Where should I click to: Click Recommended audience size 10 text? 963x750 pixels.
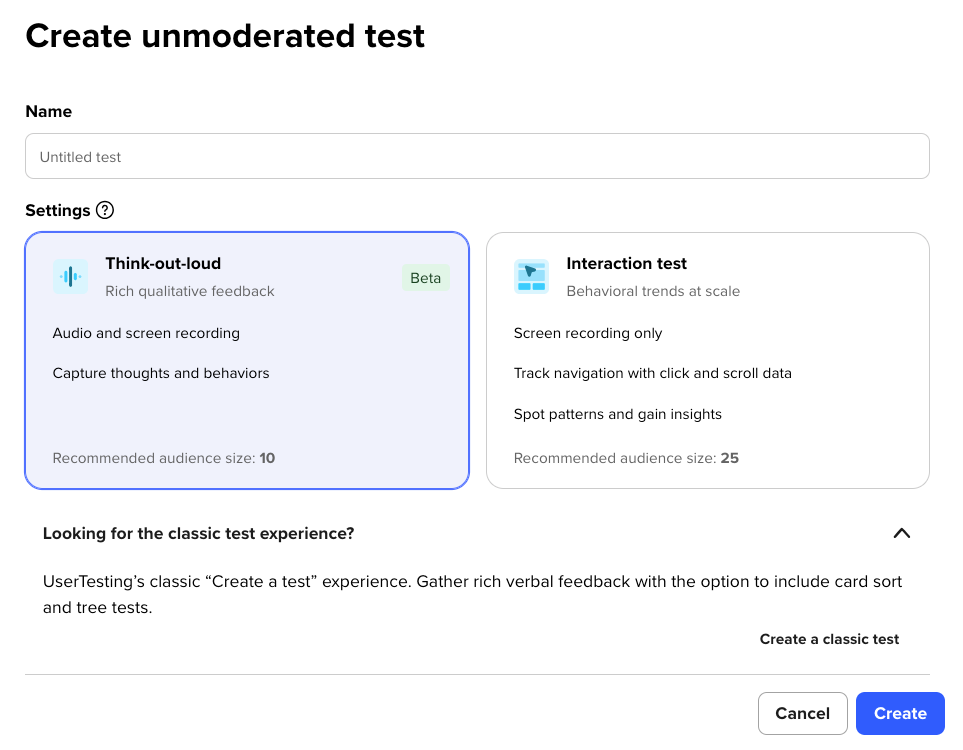tap(163, 458)
